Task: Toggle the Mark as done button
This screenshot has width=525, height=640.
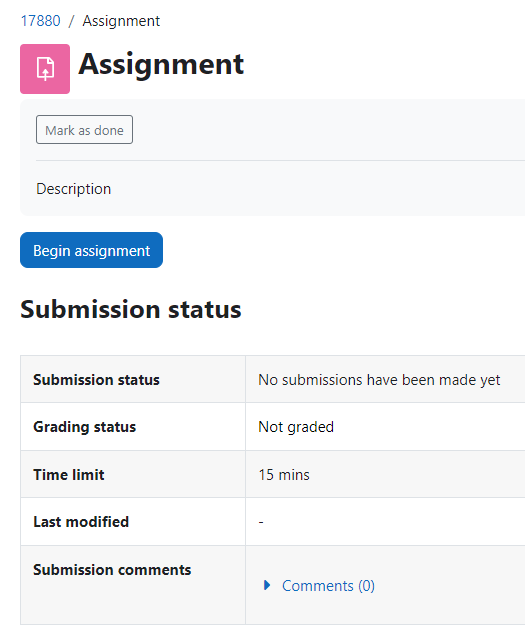Action: point(85,130)
